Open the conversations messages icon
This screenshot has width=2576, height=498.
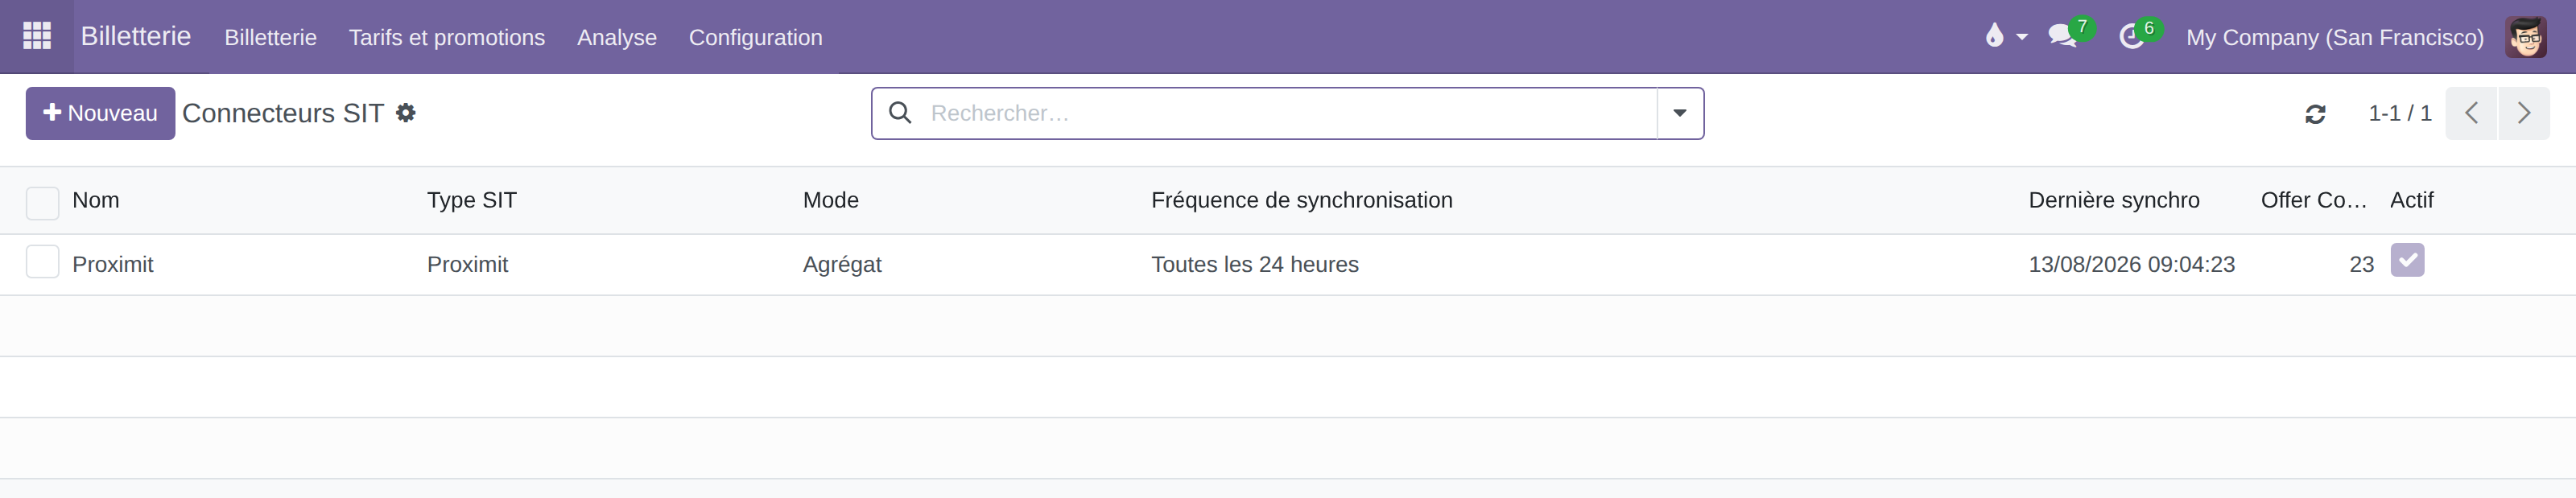pos(2062,36)
